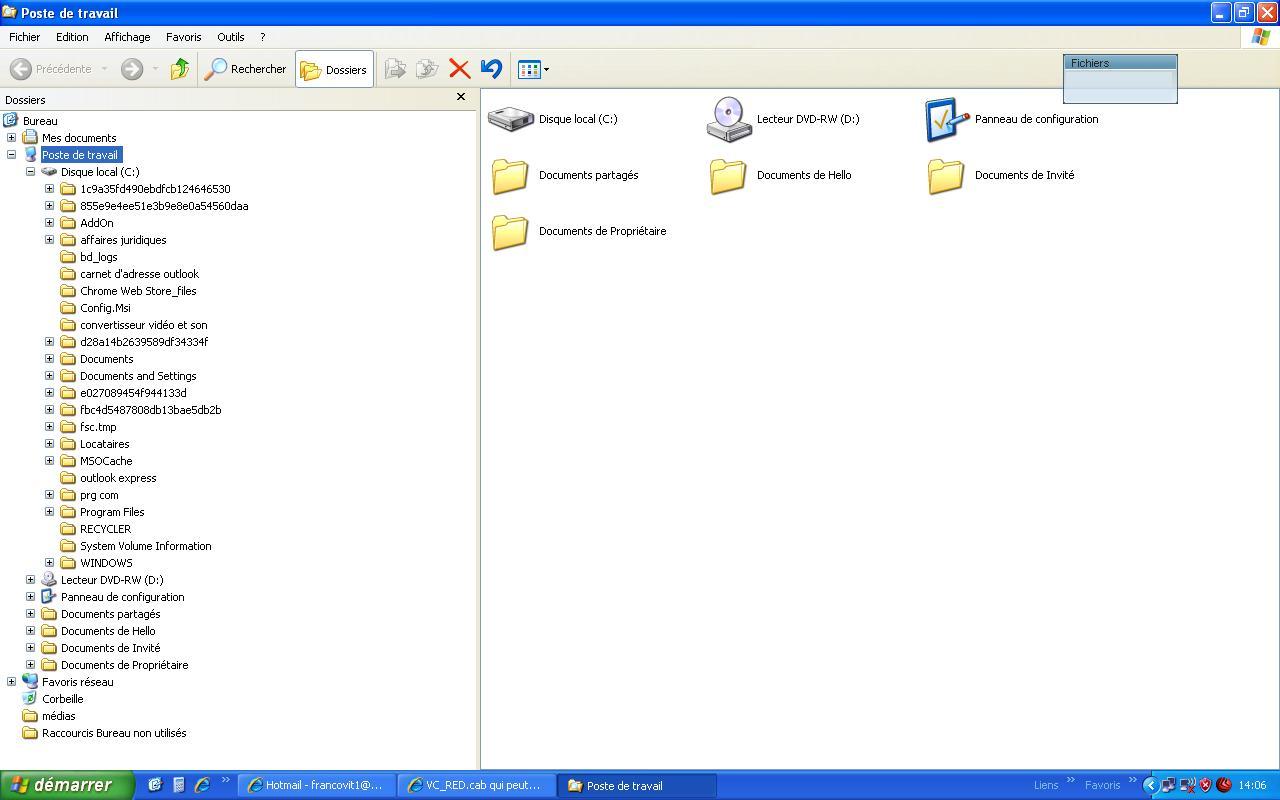Launch Internet Explorer from Quick Launch
This screenshot has height=800, width=1280.
click(202, 785)
